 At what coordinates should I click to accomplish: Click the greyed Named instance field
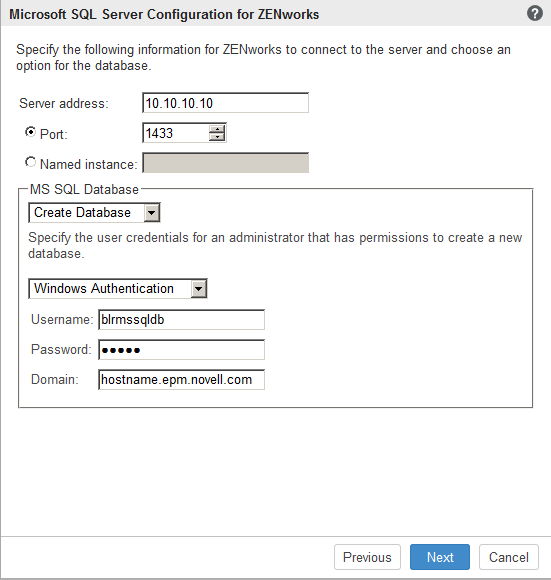click(x=225, y=163)
